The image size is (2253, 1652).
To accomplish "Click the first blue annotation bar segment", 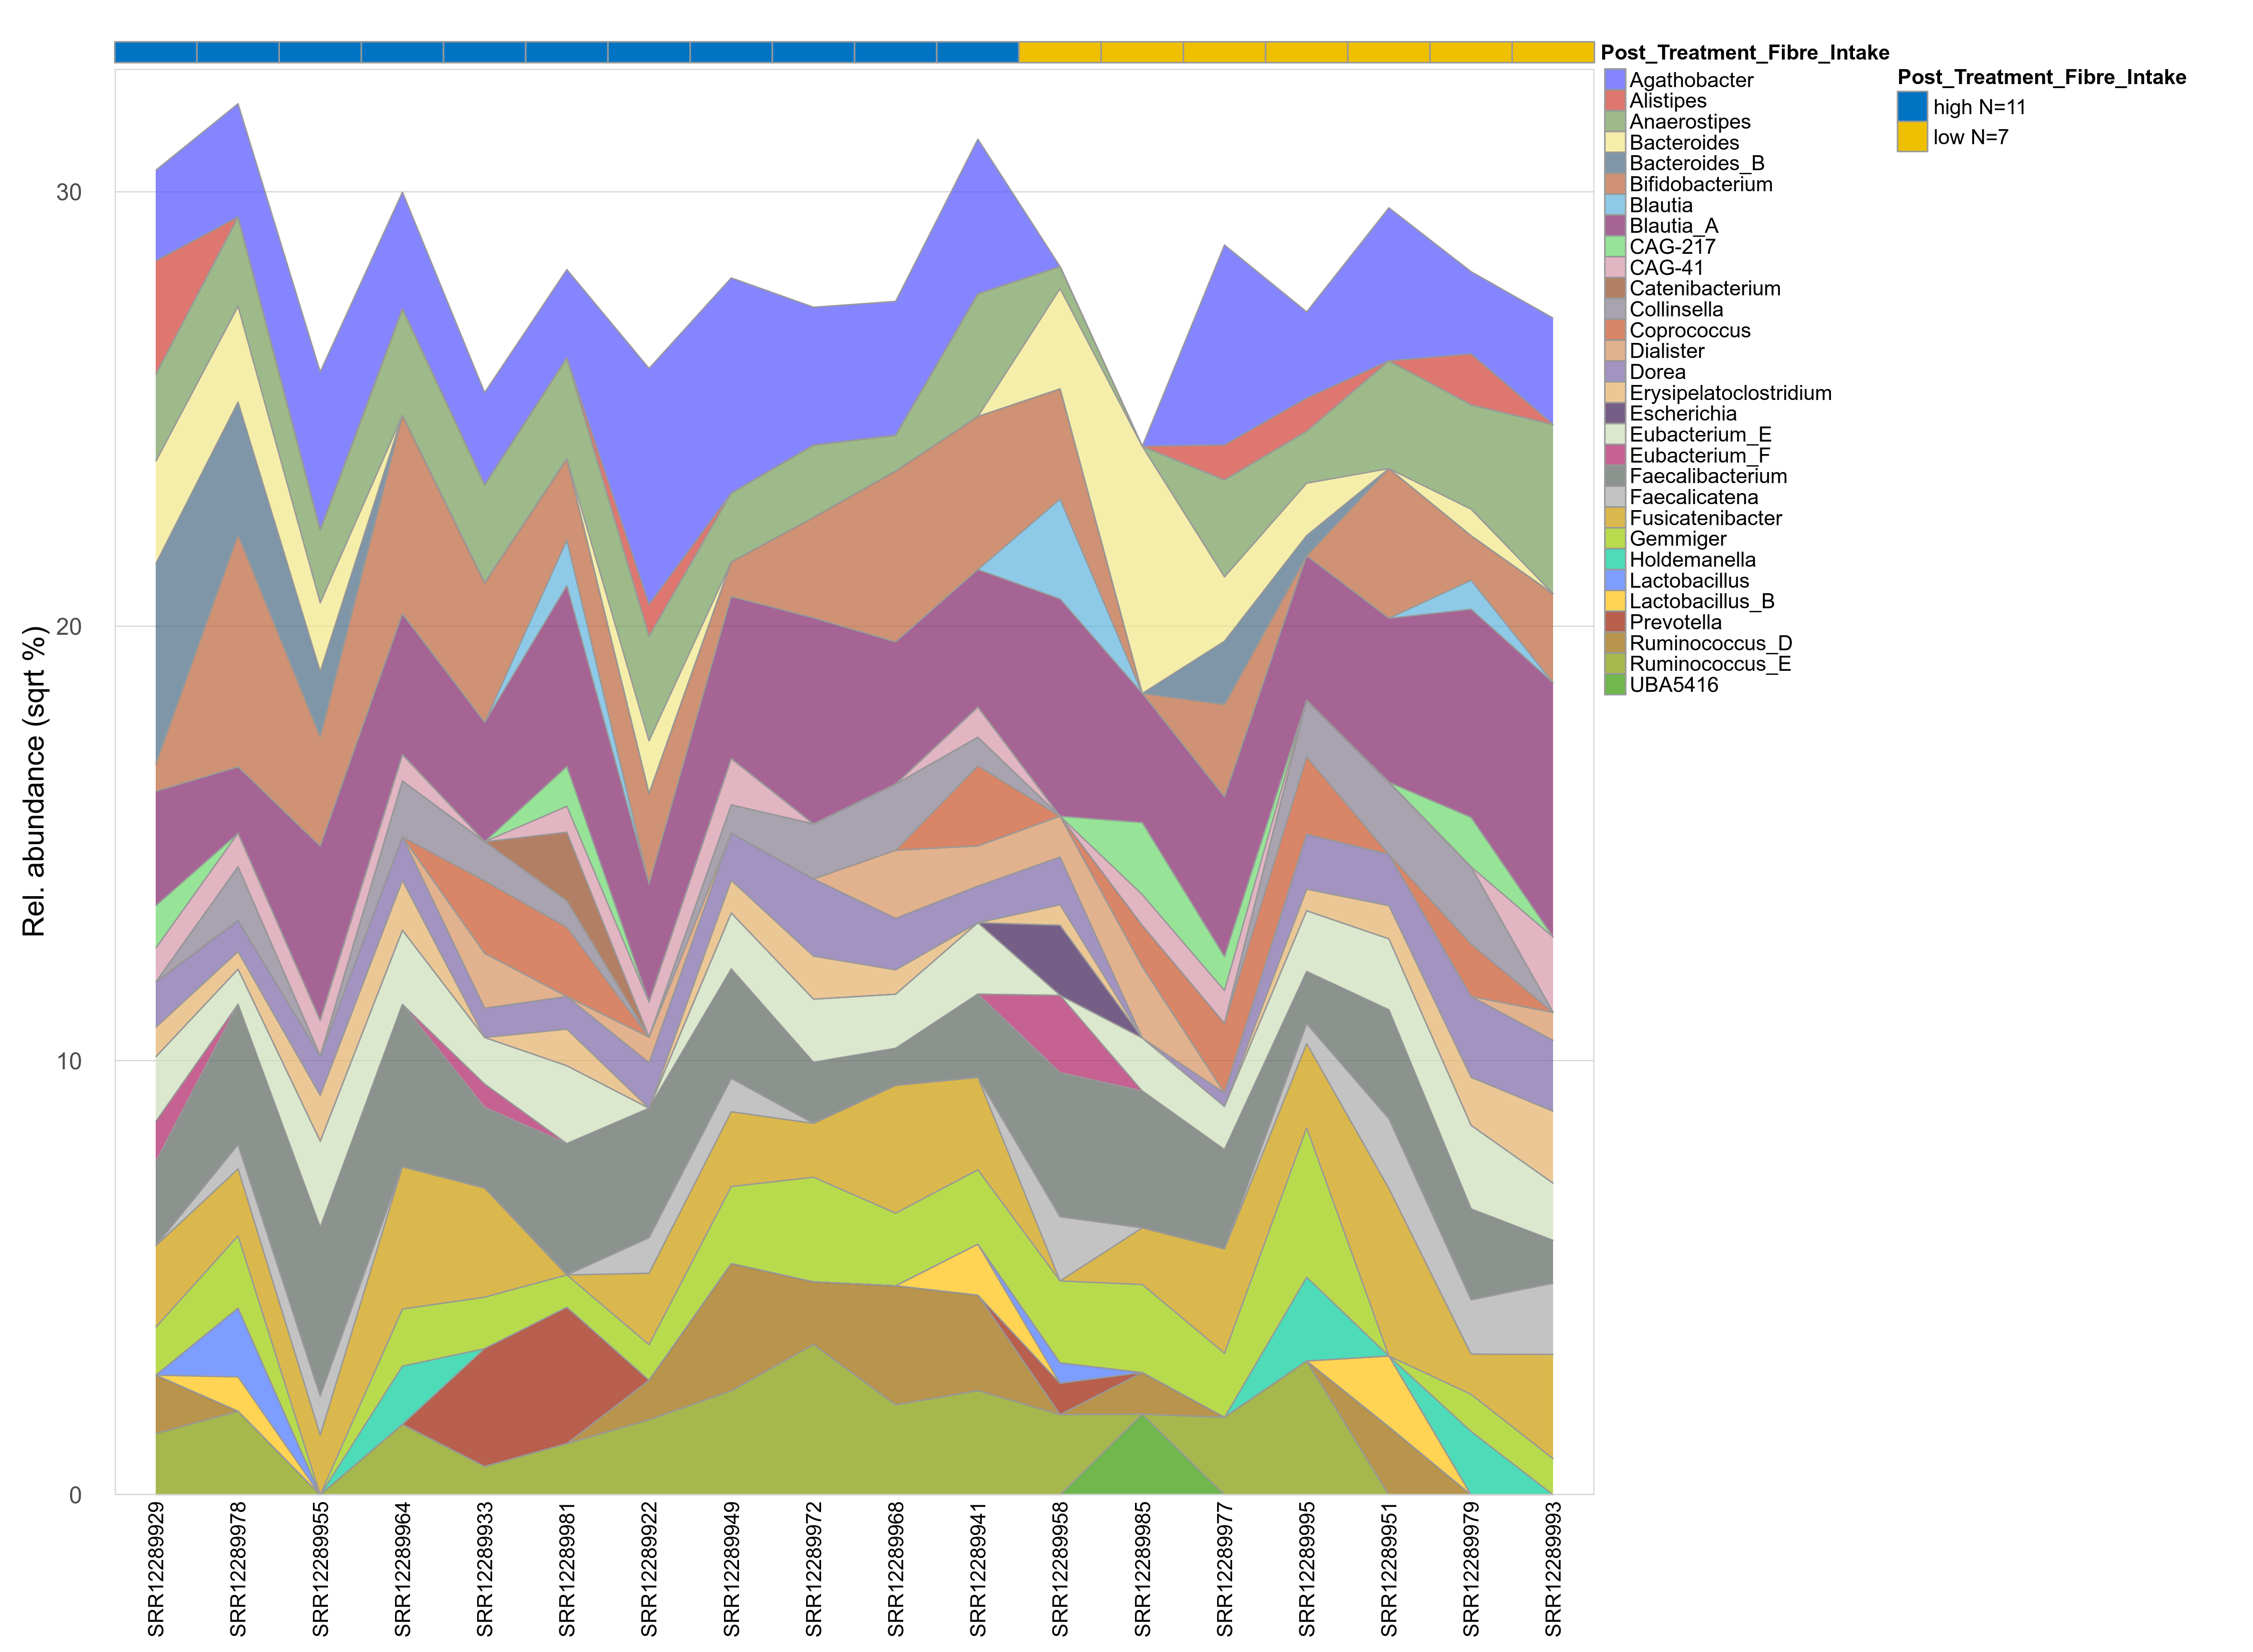I will tap(156, 52).
